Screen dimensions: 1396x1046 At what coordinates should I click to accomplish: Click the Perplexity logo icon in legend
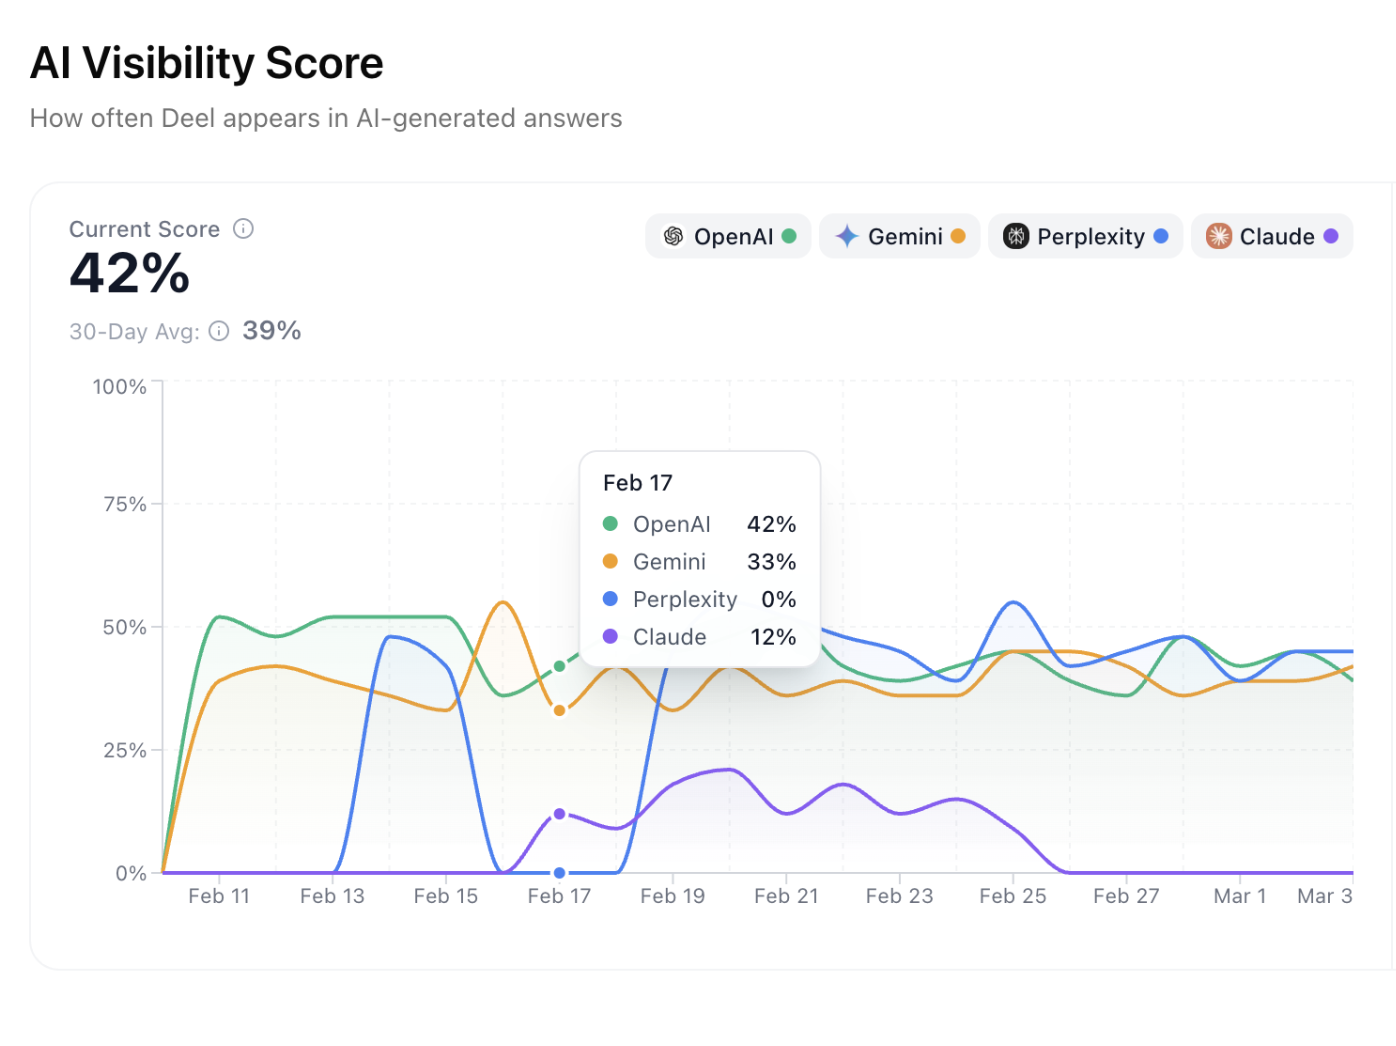point(1016,237)
